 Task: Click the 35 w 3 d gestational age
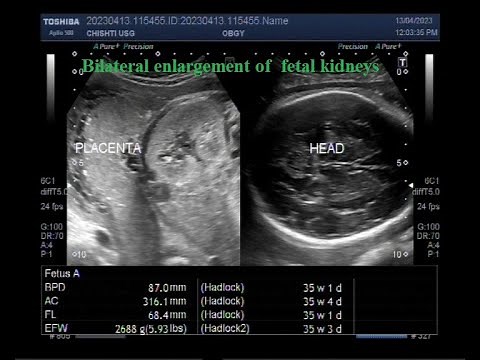tap(322, 329)
